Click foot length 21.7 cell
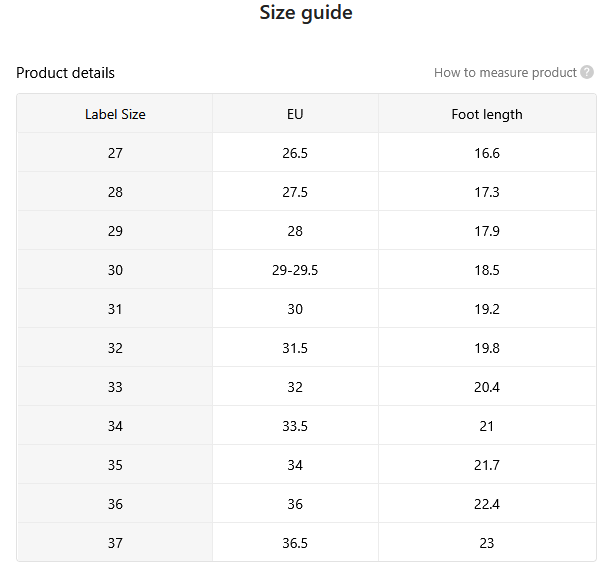The width and height of the screenshot is (610, 574). (487, 465)
